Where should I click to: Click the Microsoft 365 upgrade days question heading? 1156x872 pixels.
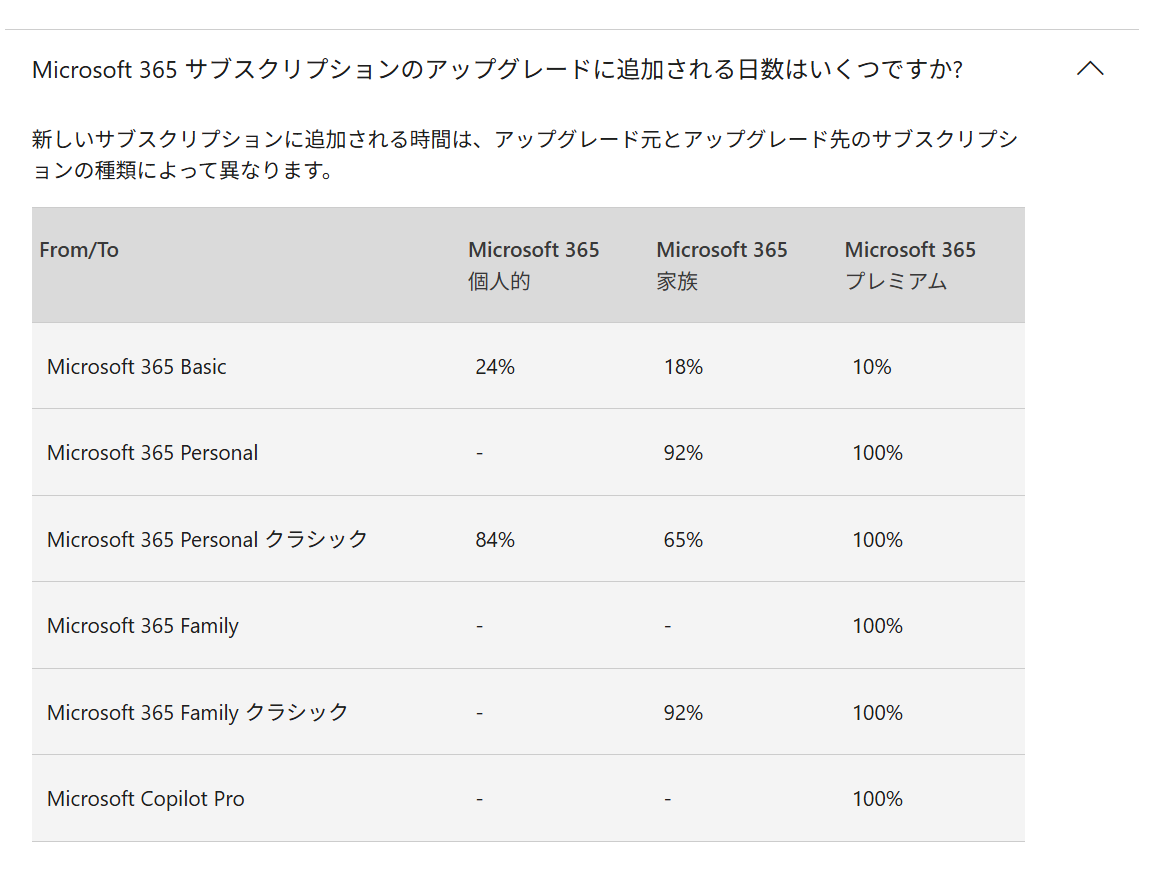point(498,69)
